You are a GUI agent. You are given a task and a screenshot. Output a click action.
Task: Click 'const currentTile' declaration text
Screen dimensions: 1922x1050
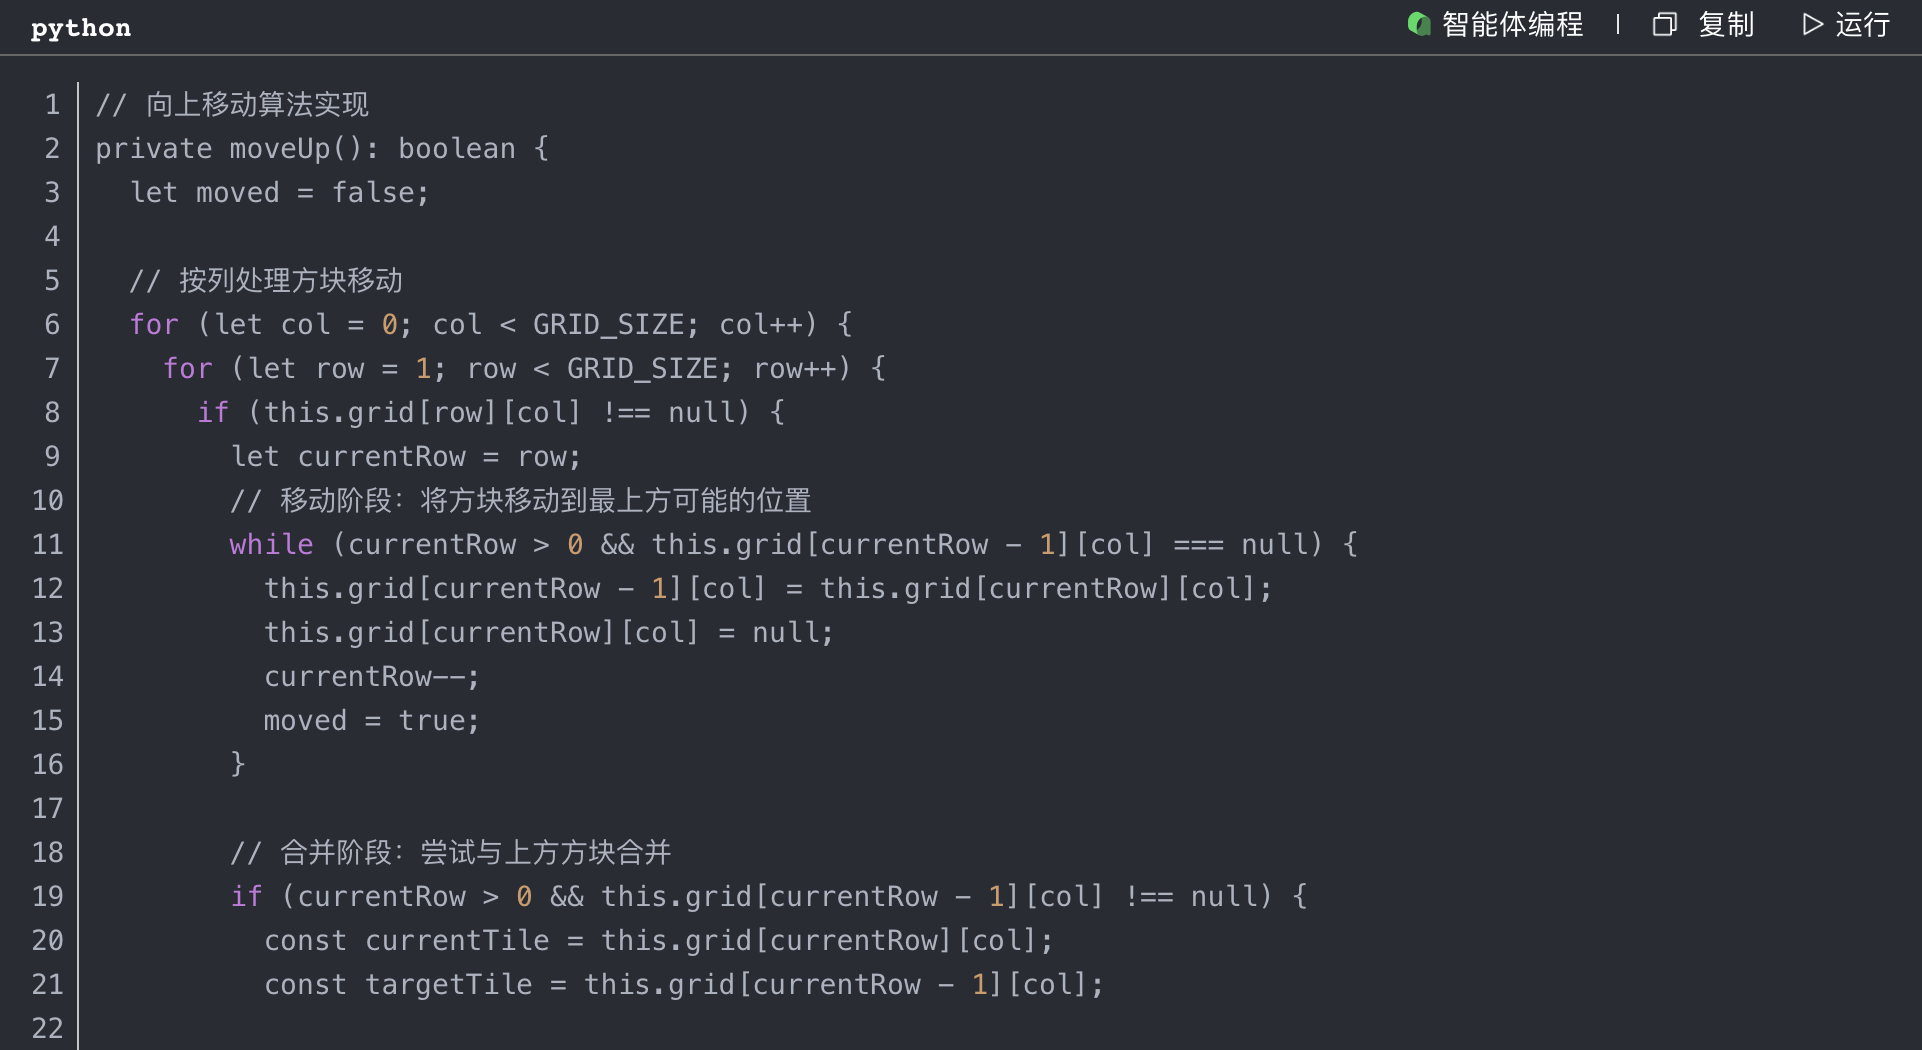[x=406, y=940]
